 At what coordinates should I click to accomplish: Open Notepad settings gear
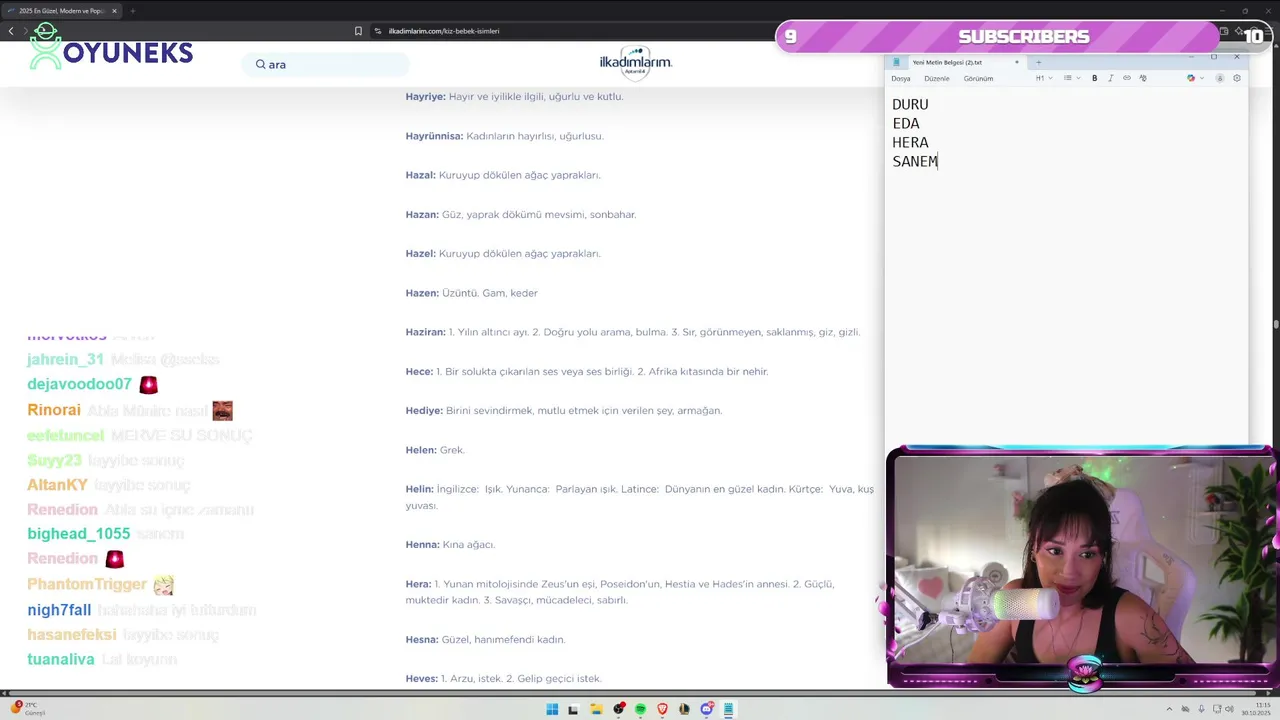1237,78
